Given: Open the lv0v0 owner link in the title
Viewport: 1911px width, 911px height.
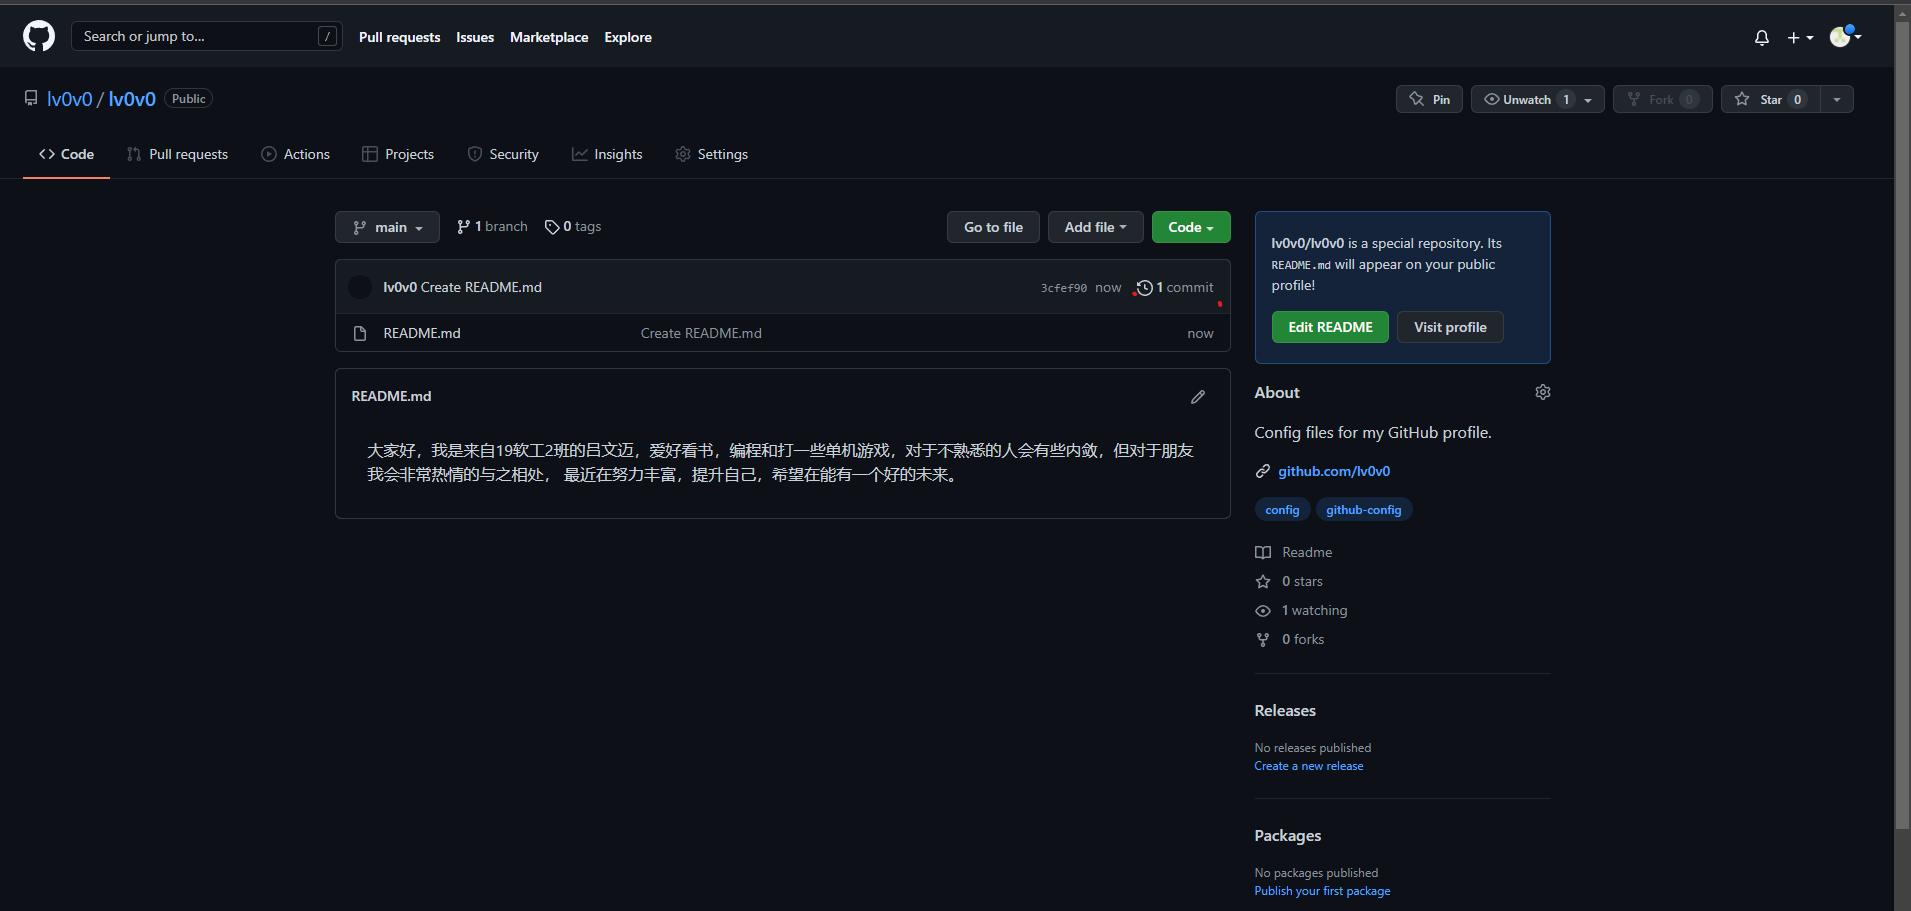Looking at the screenshot, I should click(x=69, y=99).
